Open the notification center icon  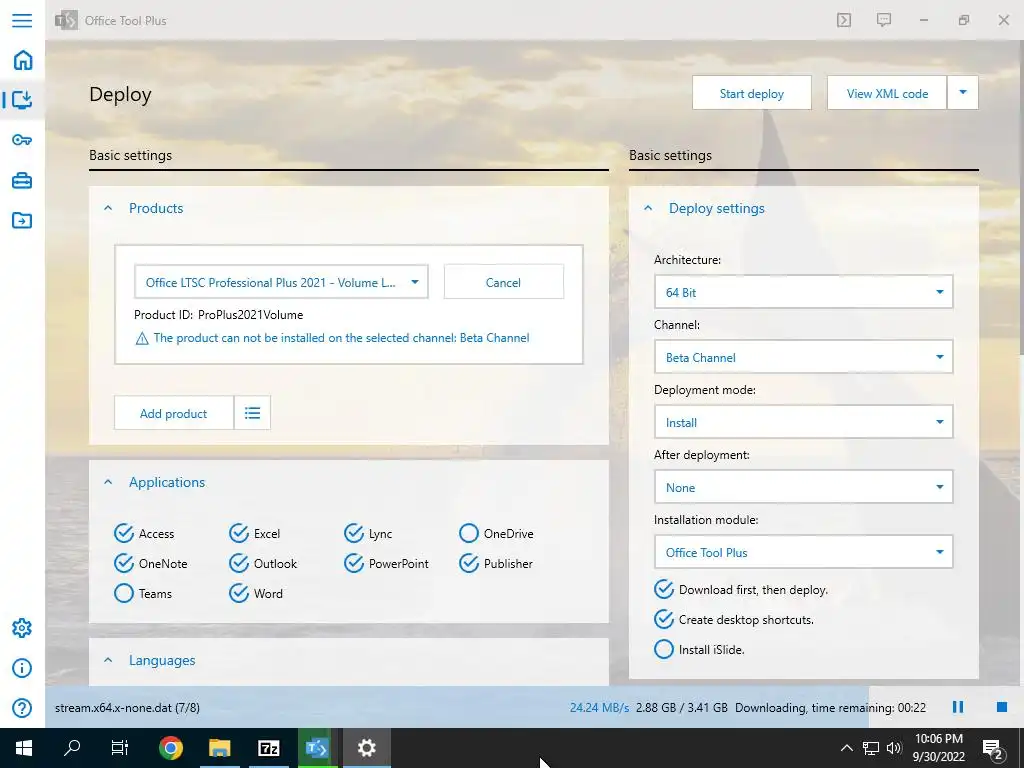(x=992, y=749)
